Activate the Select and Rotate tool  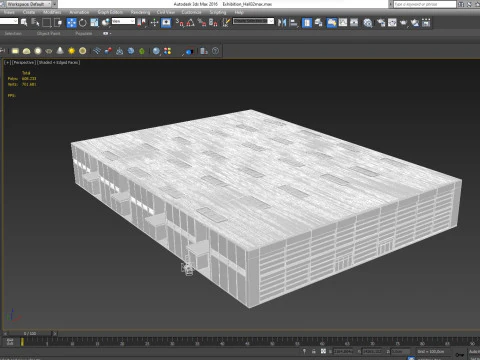[x=83, y=23]
